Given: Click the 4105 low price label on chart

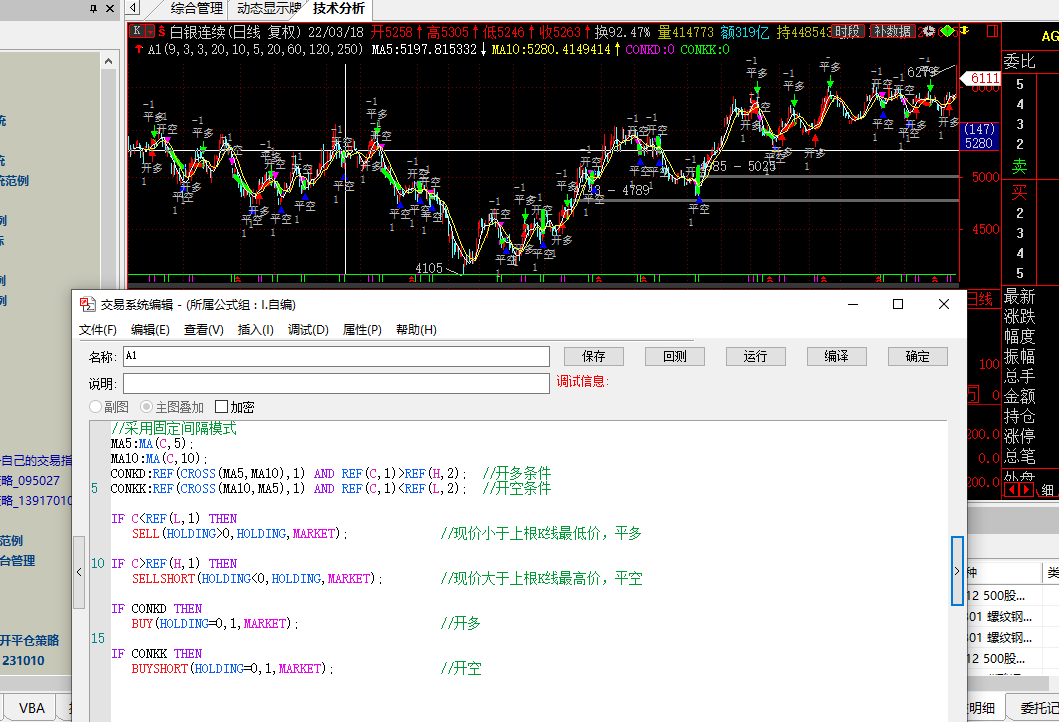Looking at the screenshot, I should click(429, 268).
